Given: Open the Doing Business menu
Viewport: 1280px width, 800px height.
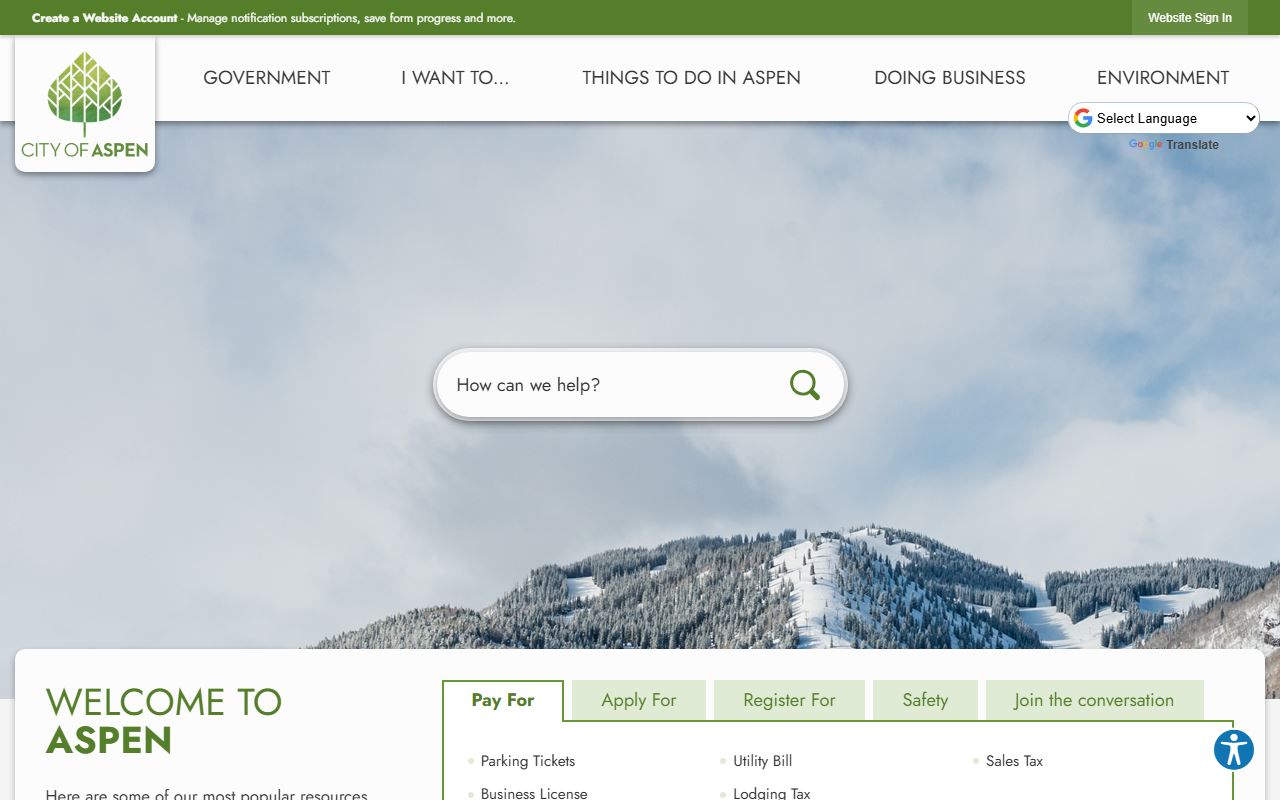Looking at the screenshot, I should [949, 78].
